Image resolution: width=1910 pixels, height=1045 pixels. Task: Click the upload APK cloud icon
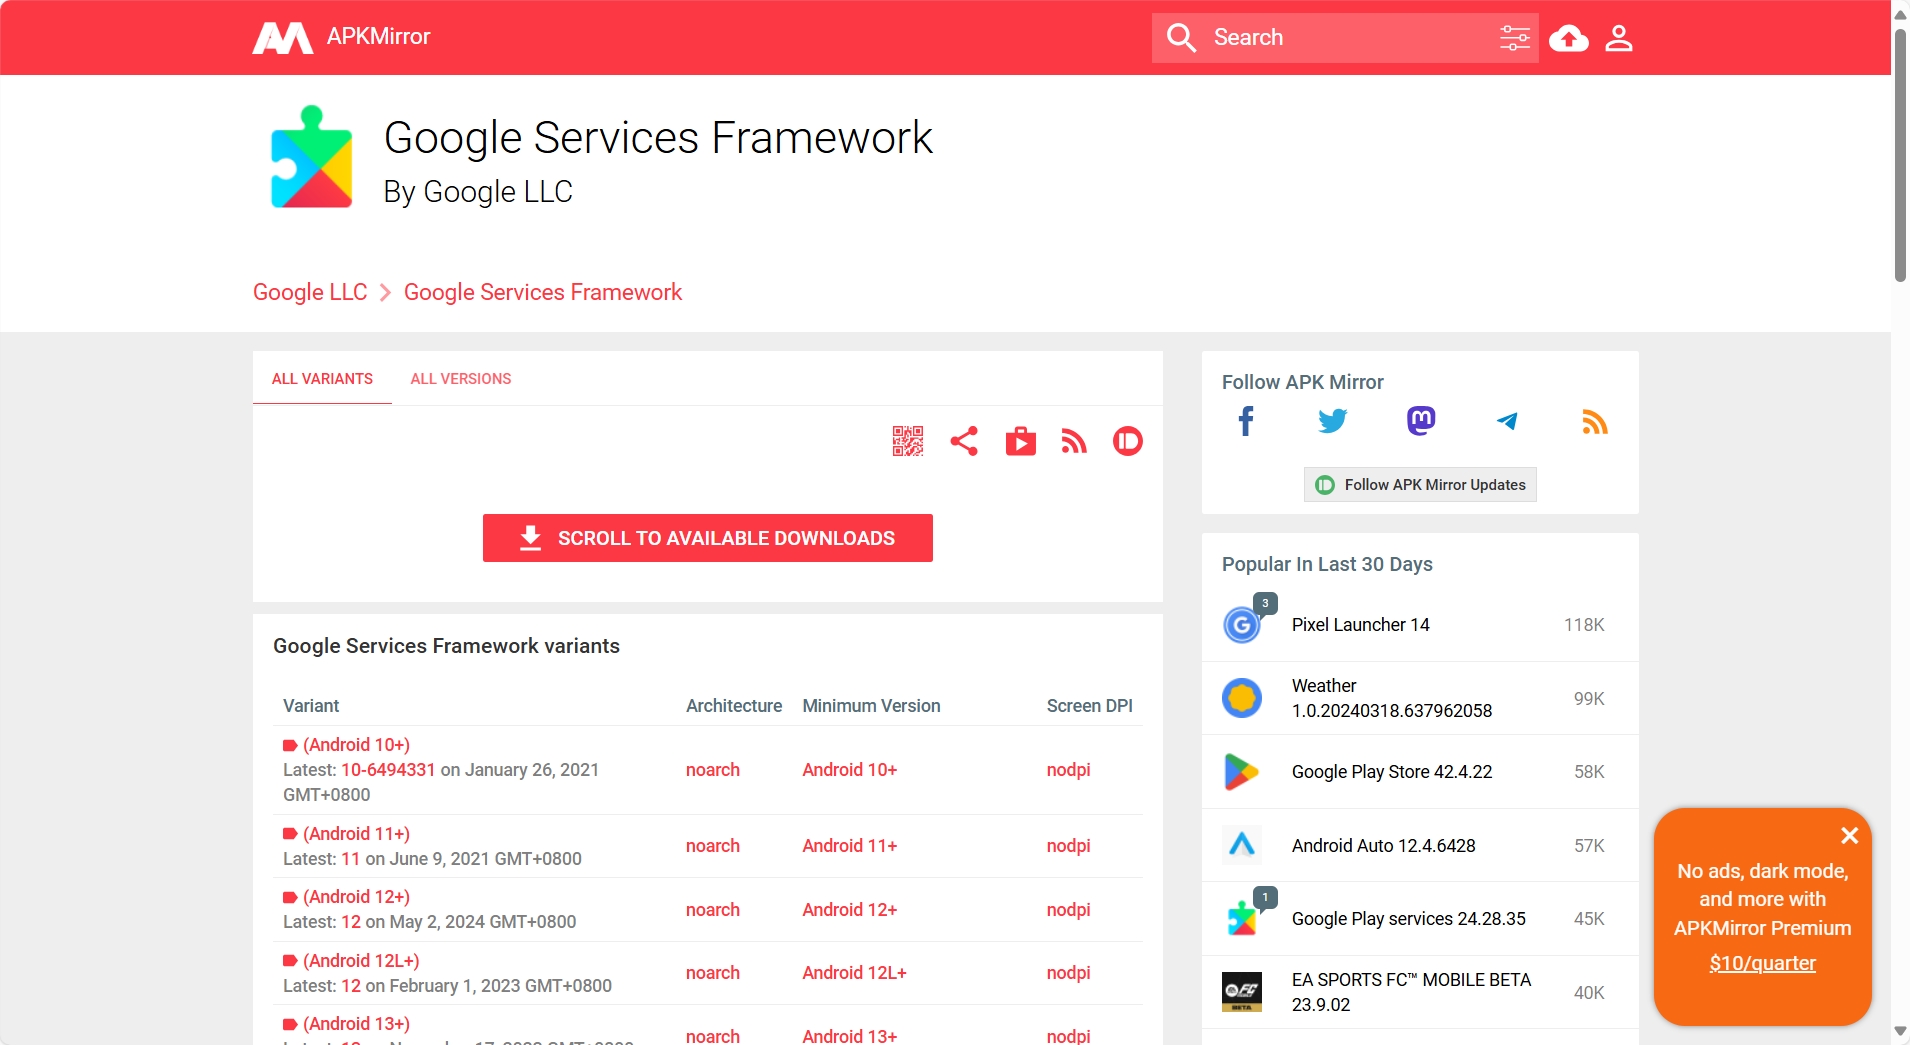[1569, 38]
